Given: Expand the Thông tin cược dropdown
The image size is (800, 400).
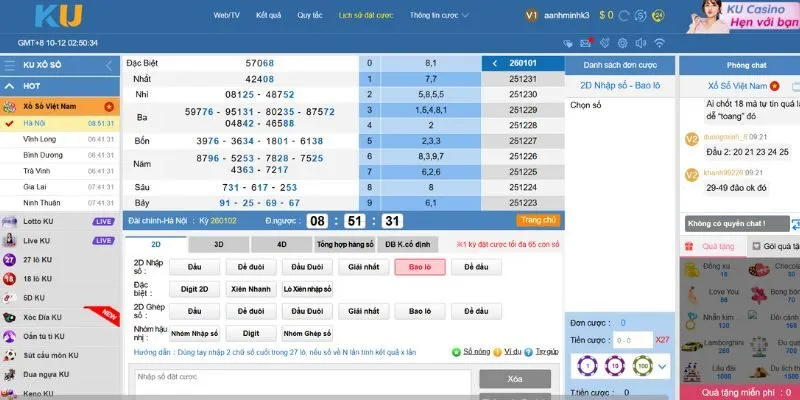Looking at the screenshot, I should [x=439, y=15].
